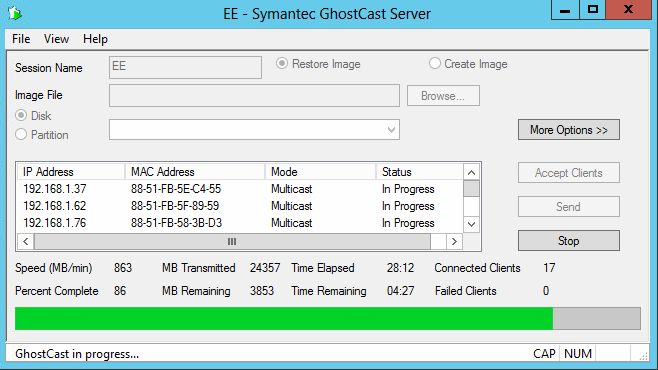Viewport: 658px width, 370px height.
Task: Stop the GhostCast session
Action: [x=569, y=241]
